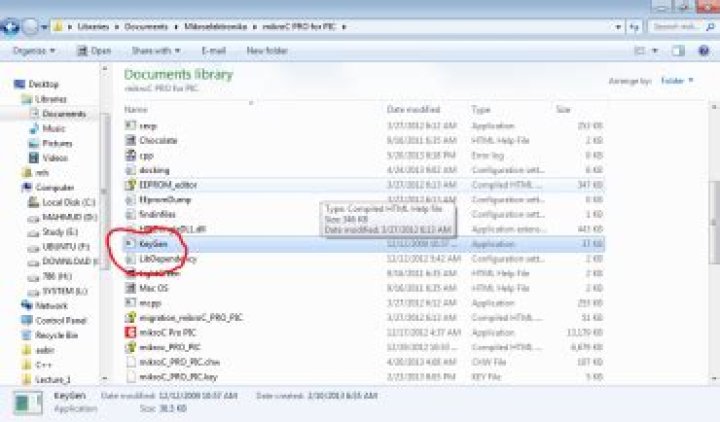
Task: Expand the arrow after Libraries breadcrumb
Action: click(117, 27)
